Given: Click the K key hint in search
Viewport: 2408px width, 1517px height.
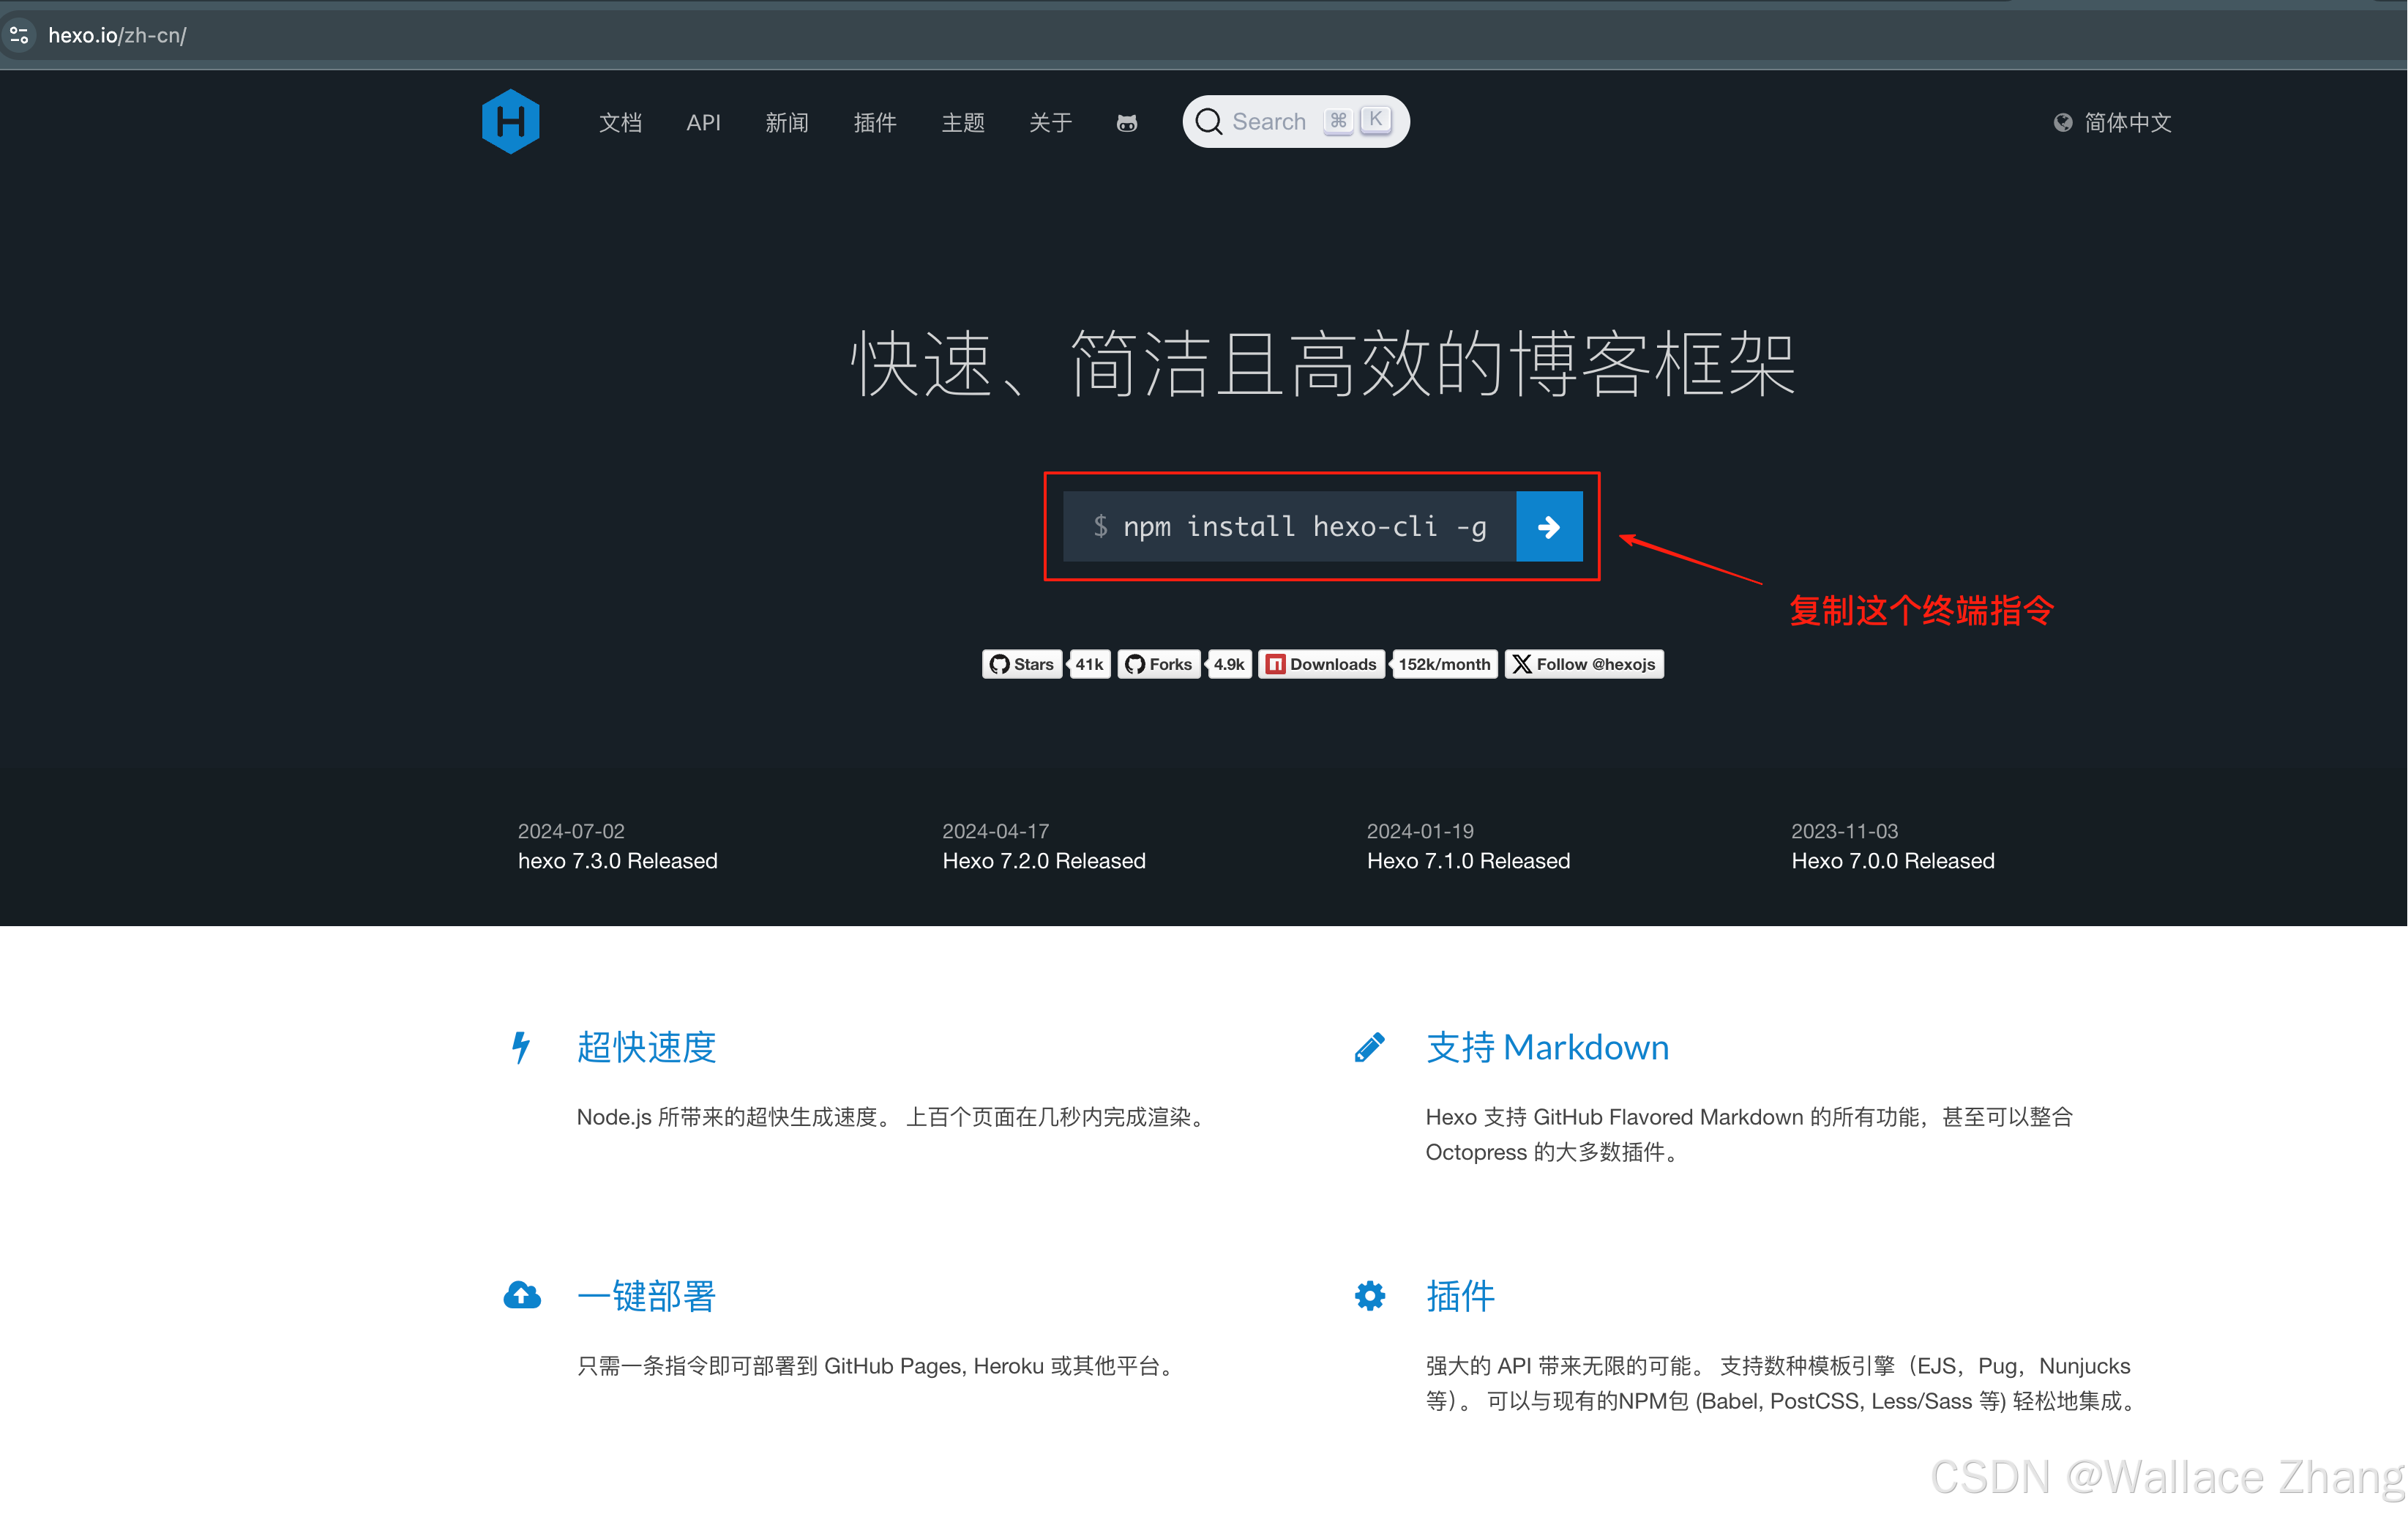Looking at the screenshot, I should coord(1376,120).
